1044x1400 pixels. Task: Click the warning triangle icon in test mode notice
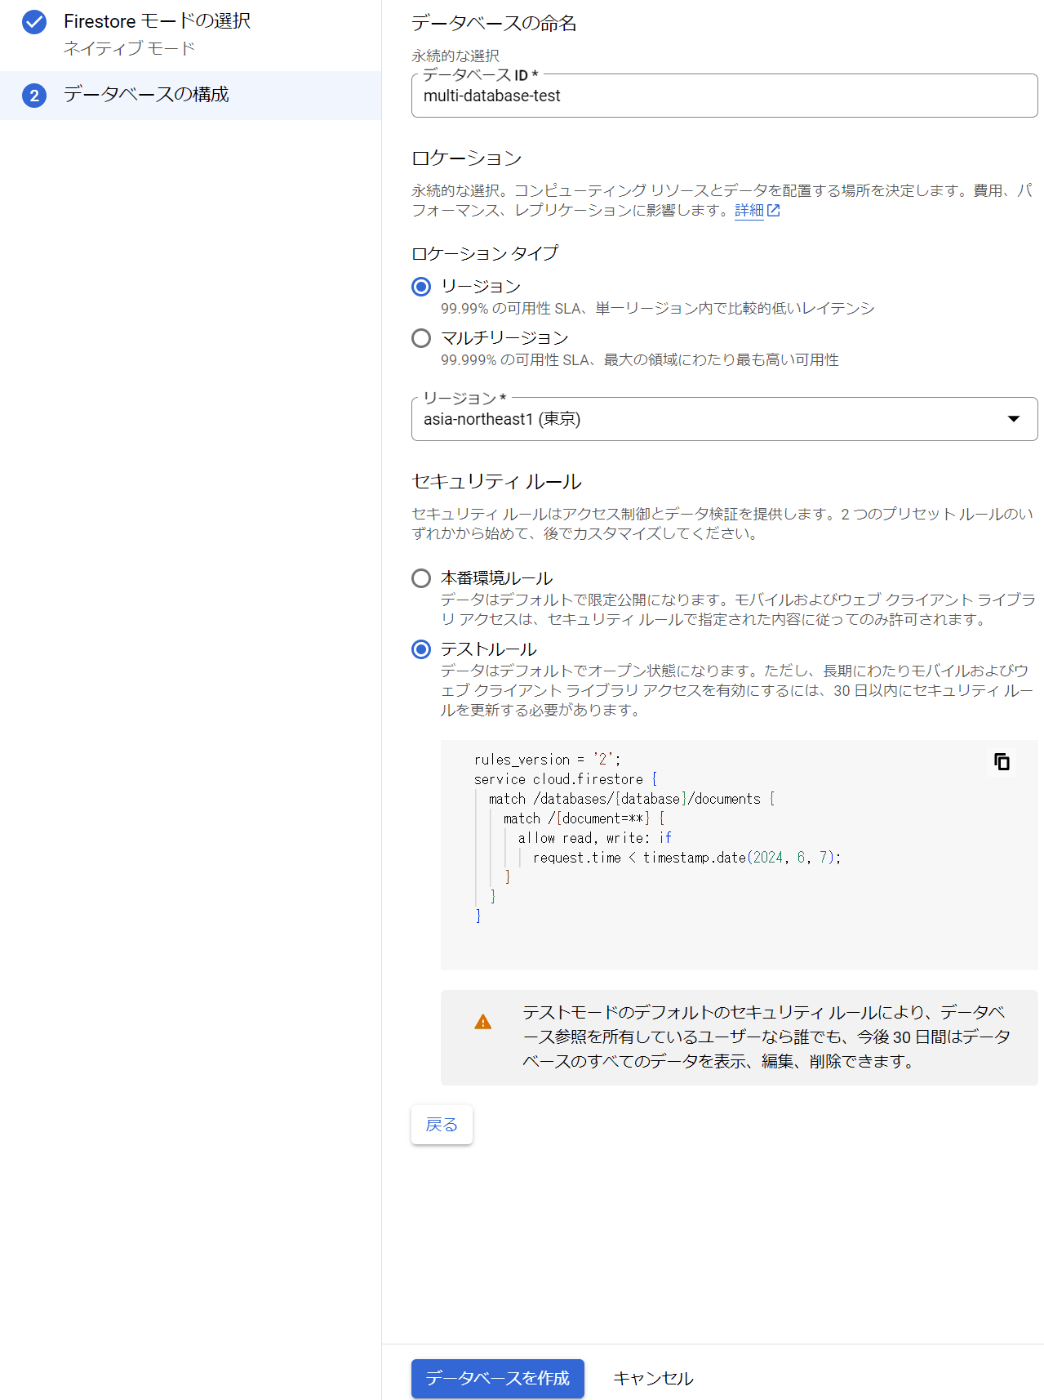click(483, 1022)
